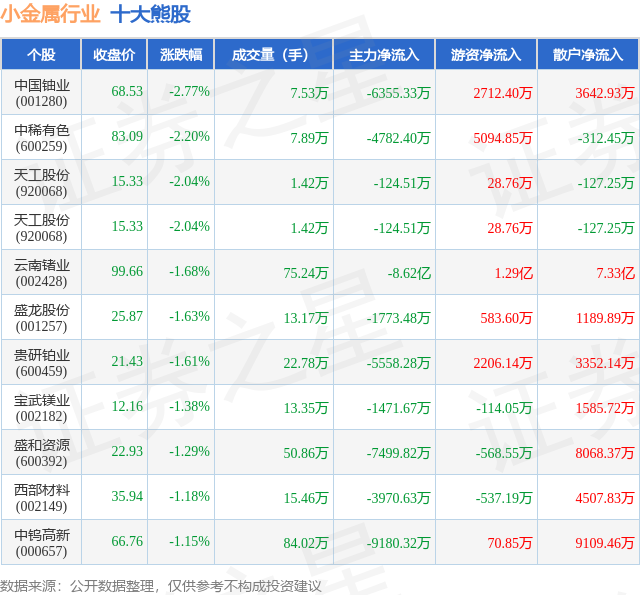This screenshot has width=640, height=595.
Task: Select the 云南锗业 (002428) row name
Action: pos(41,273)
